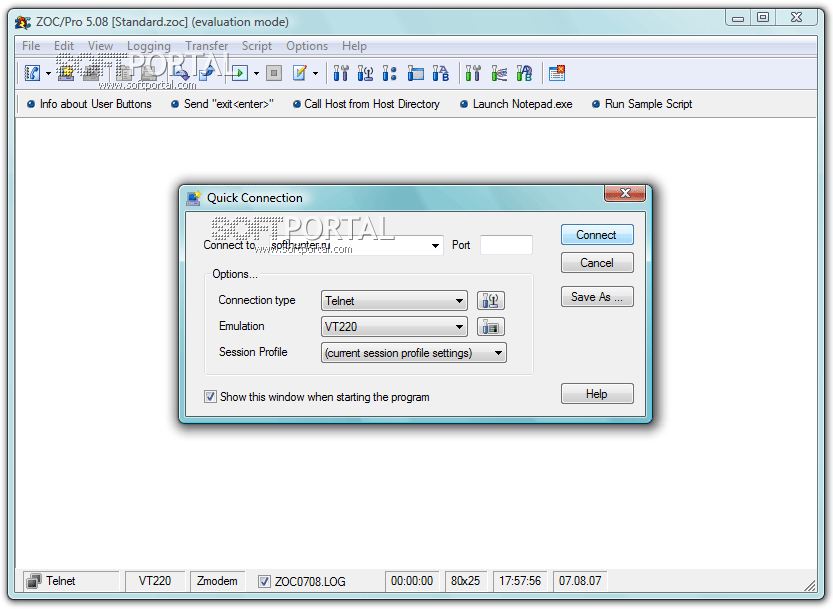Click the Cancel button
Image resolution: width=833 pixels, height=609 pixels.
click(597, 263)
